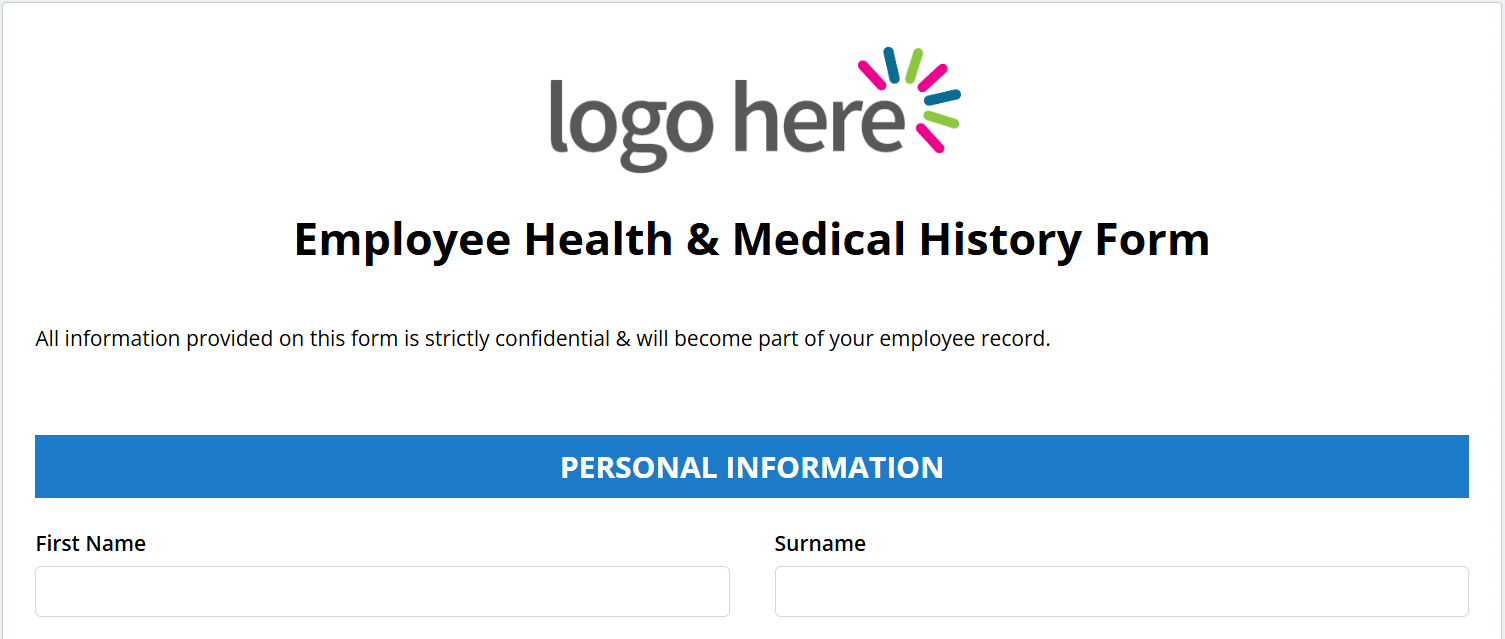The height and width of the screenshot is (639, 1505).
Task: Click the Employee Health & Medical History title
Action: click(x=752, y=240)
